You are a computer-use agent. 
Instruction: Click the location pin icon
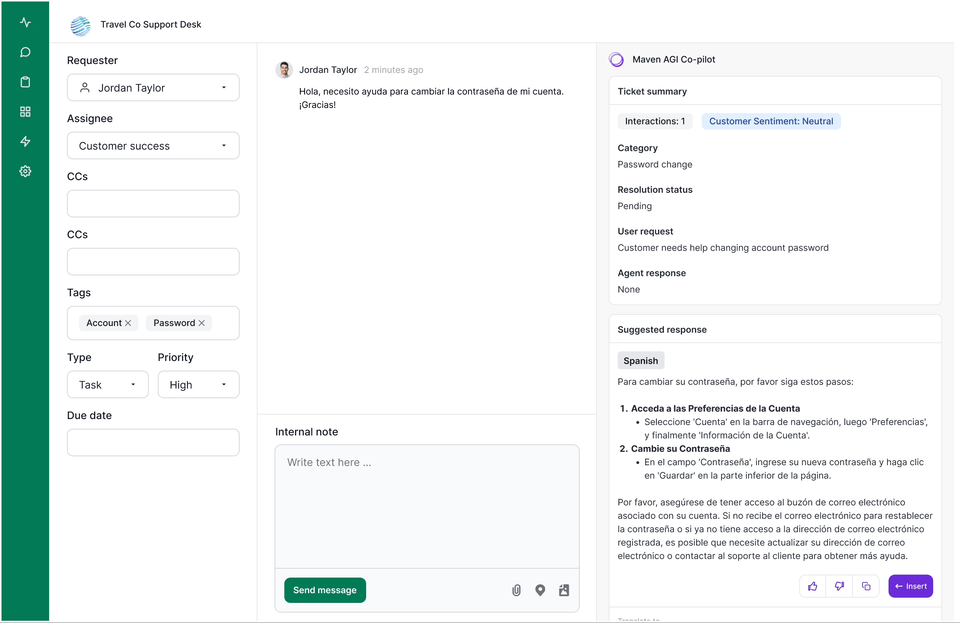540,590
